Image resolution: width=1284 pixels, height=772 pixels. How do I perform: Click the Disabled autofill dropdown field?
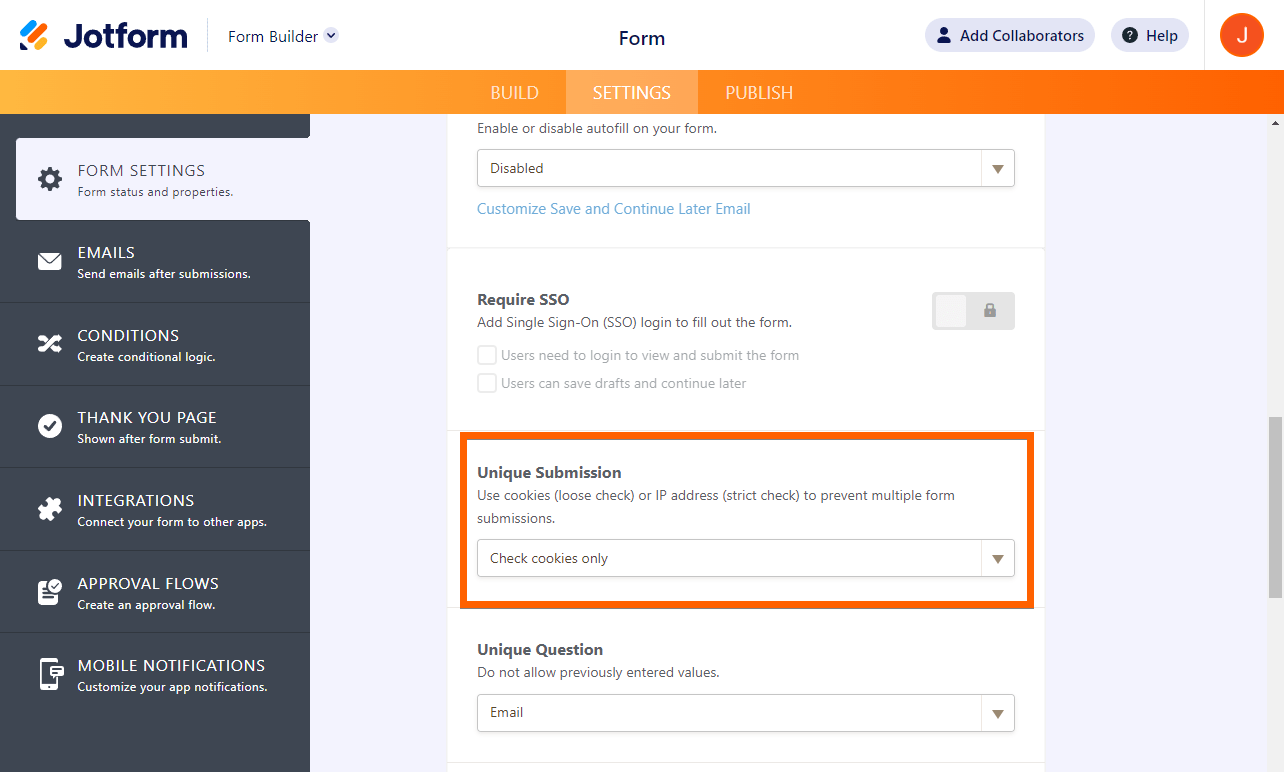tap(745, 167)
